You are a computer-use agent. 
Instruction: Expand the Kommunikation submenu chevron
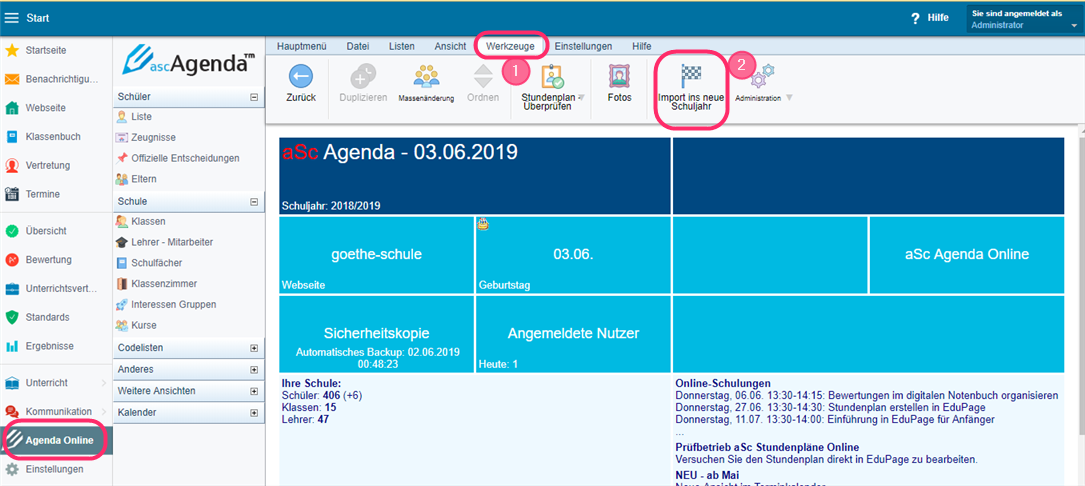tap(104, 411)
